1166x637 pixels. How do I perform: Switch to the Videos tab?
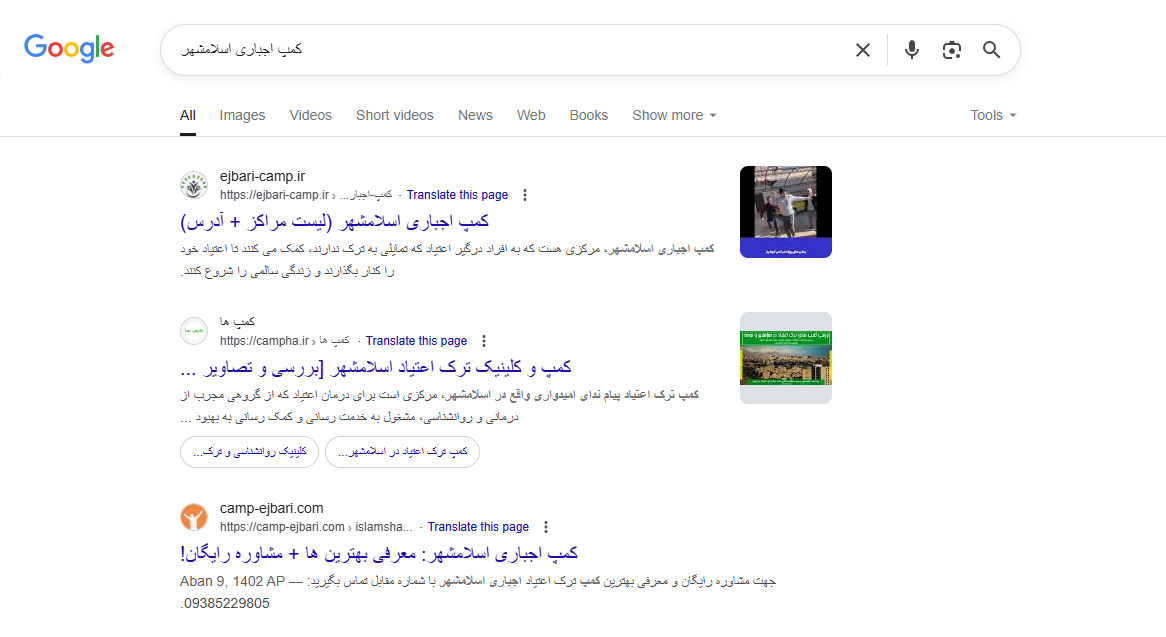[310, 115]
